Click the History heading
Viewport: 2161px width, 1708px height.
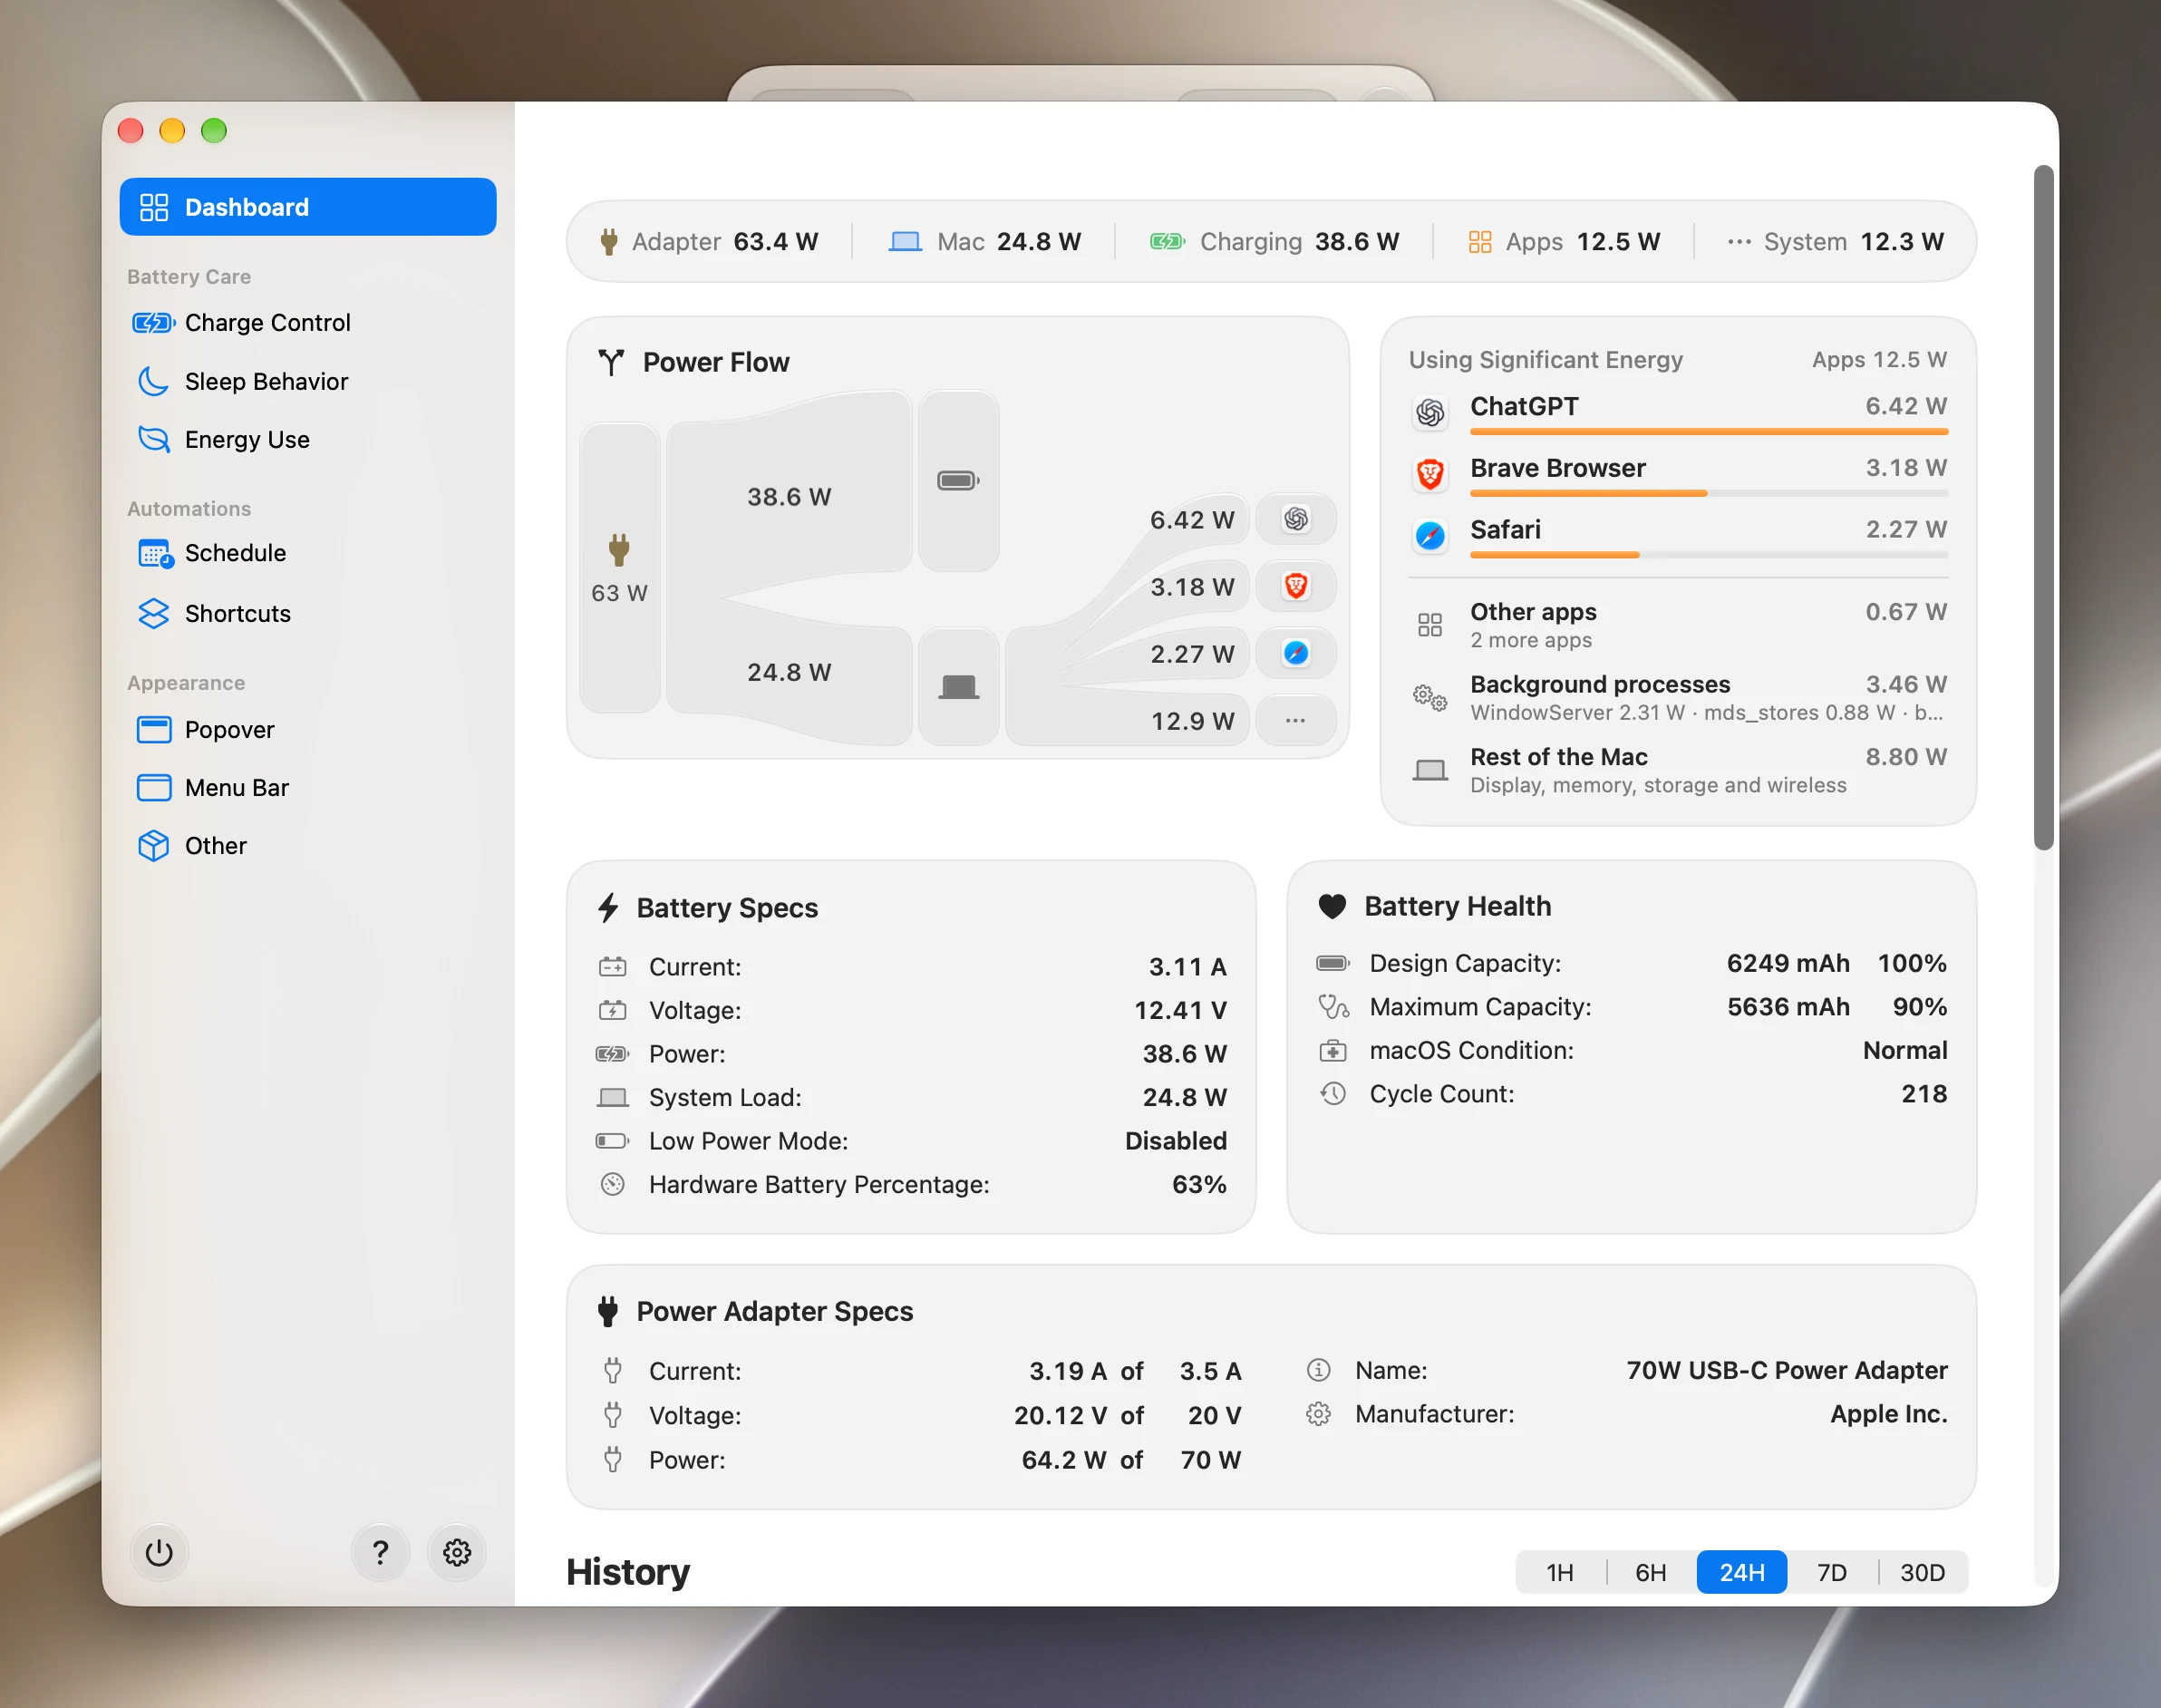pyautogui.click(x=628, y=1572)
